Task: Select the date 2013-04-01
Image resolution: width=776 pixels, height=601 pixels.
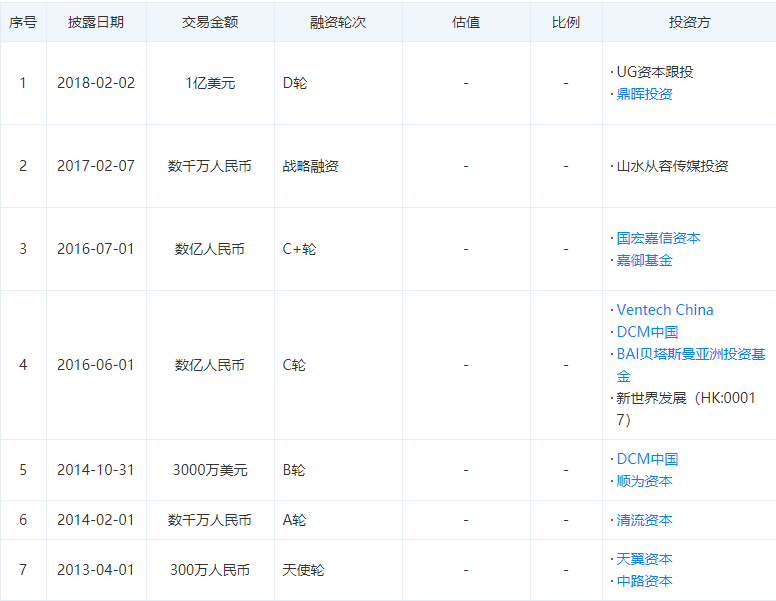Action: tap(96, 570)
